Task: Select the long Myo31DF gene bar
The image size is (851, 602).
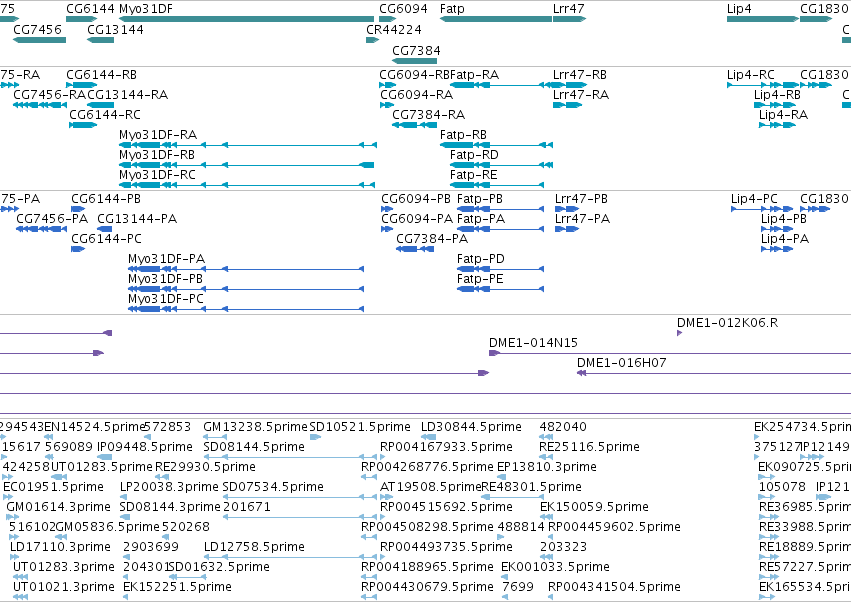Action: (x=246, y=20)
